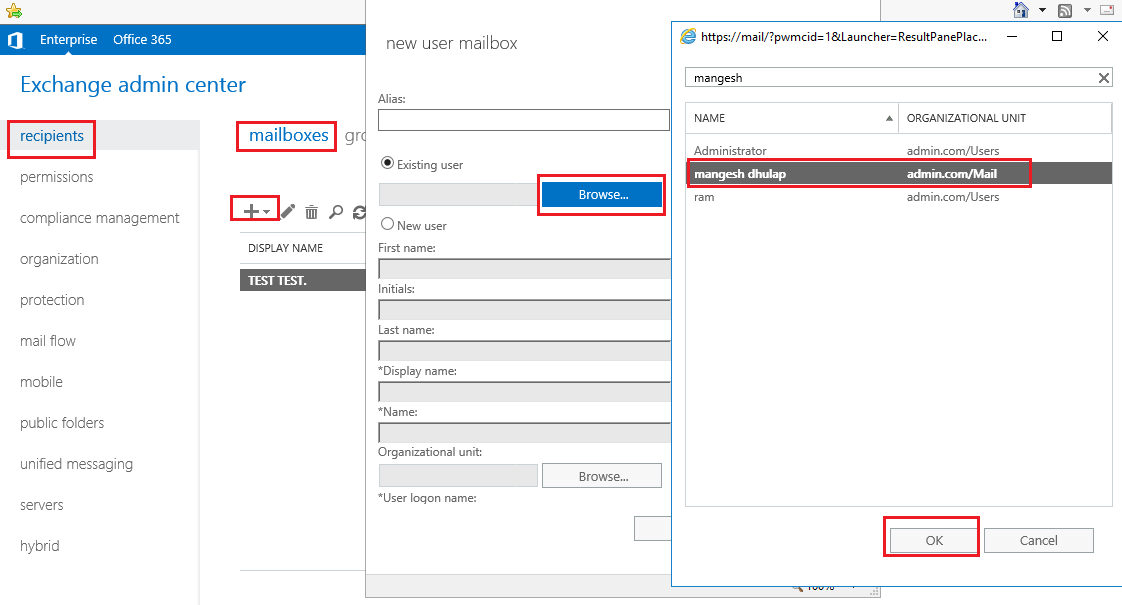Image resolution: width=1122 pixels, height=605 pixels.
Task: Click the DISPLAY NAME column header
Action: [286, 248]
